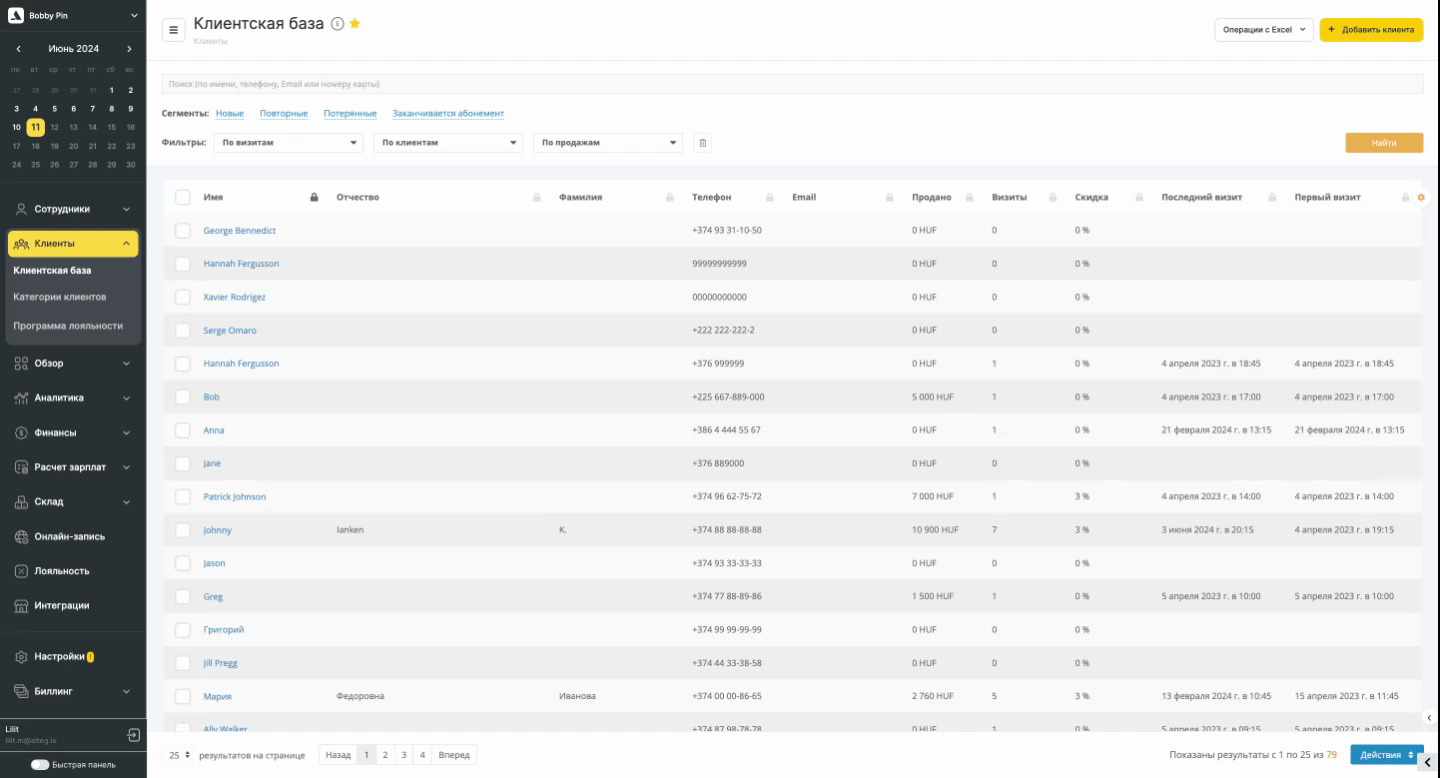This screenshot has height=778, width=1440.
Task: Click the Вперед pagination button
Action: tap(454, 755)
